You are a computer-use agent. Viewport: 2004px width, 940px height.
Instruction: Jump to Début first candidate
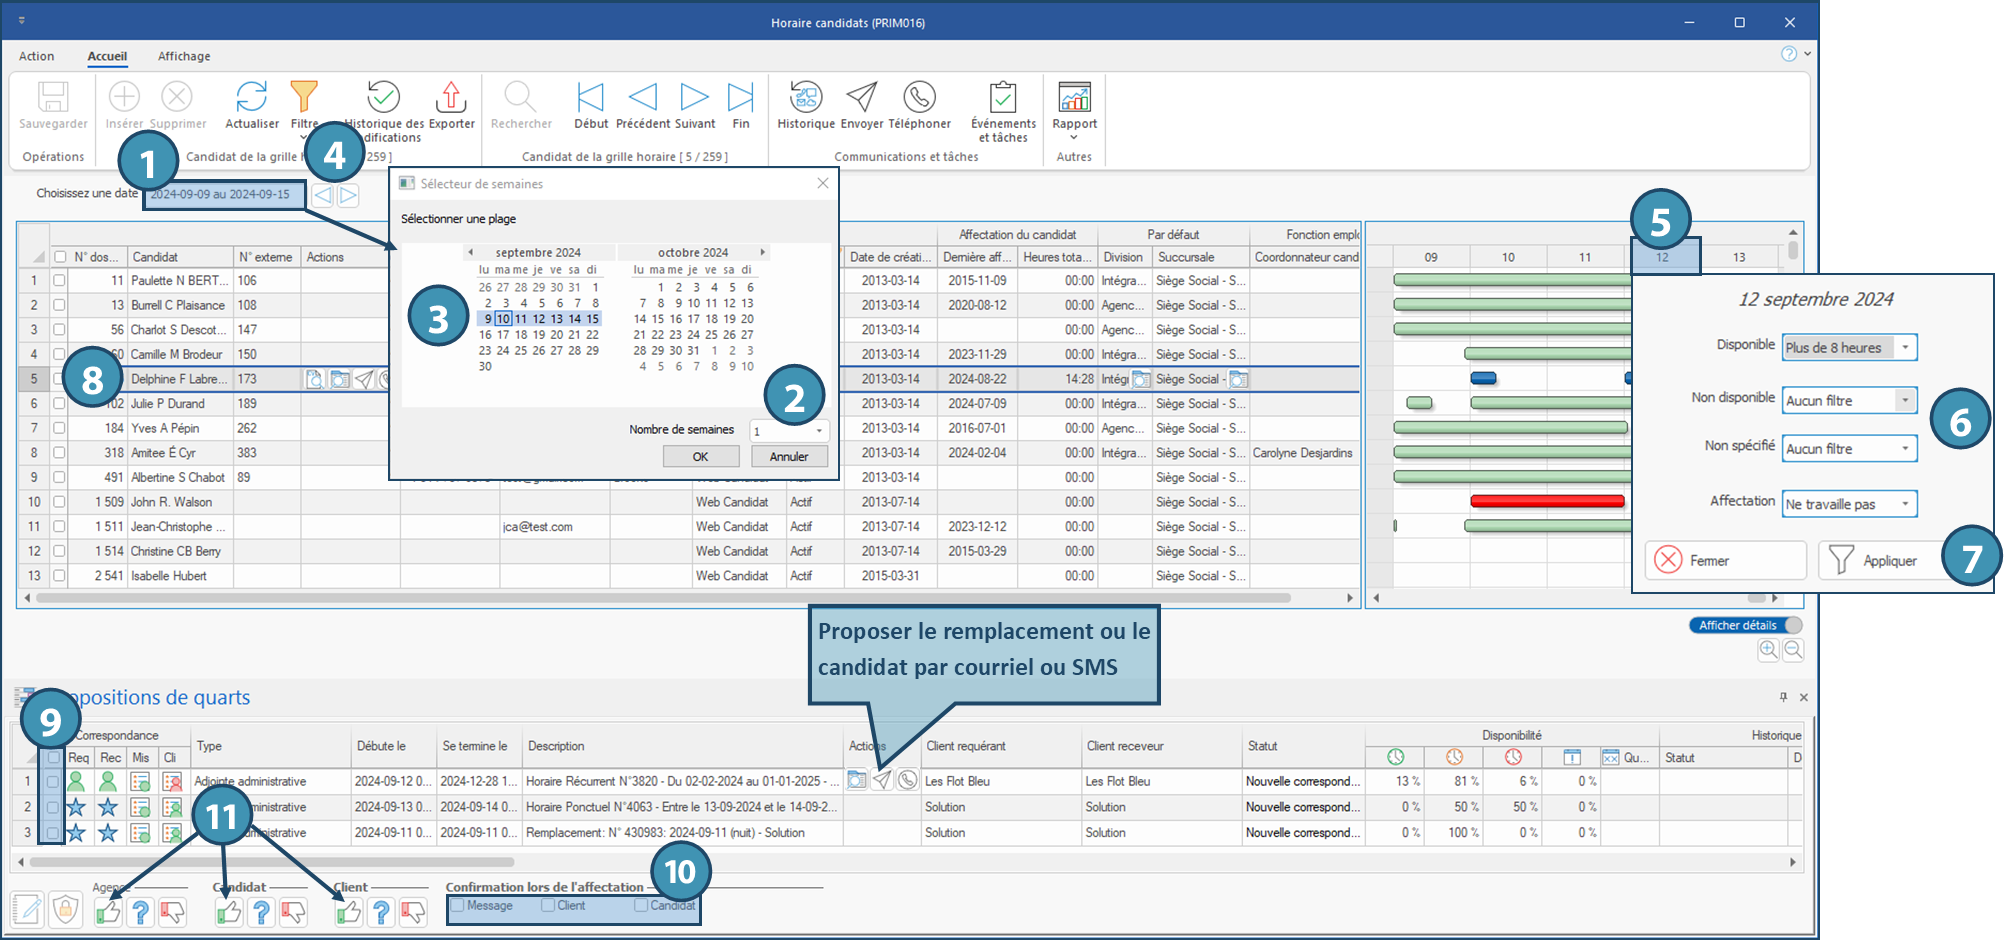click(590, 98)
